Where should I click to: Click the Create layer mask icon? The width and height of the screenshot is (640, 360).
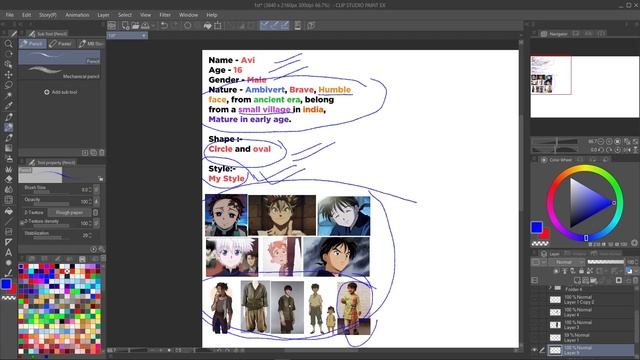619,280
